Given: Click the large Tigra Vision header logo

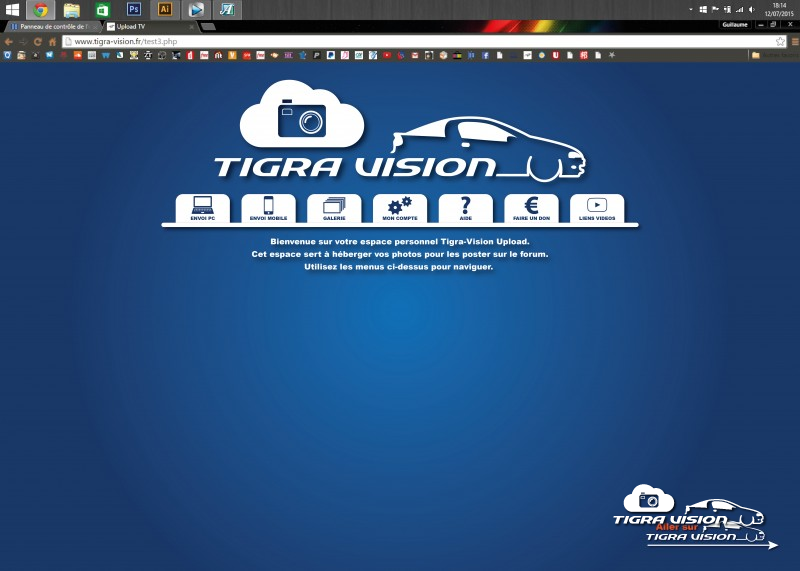Looking at the screenshot, I should pos(400,135).
